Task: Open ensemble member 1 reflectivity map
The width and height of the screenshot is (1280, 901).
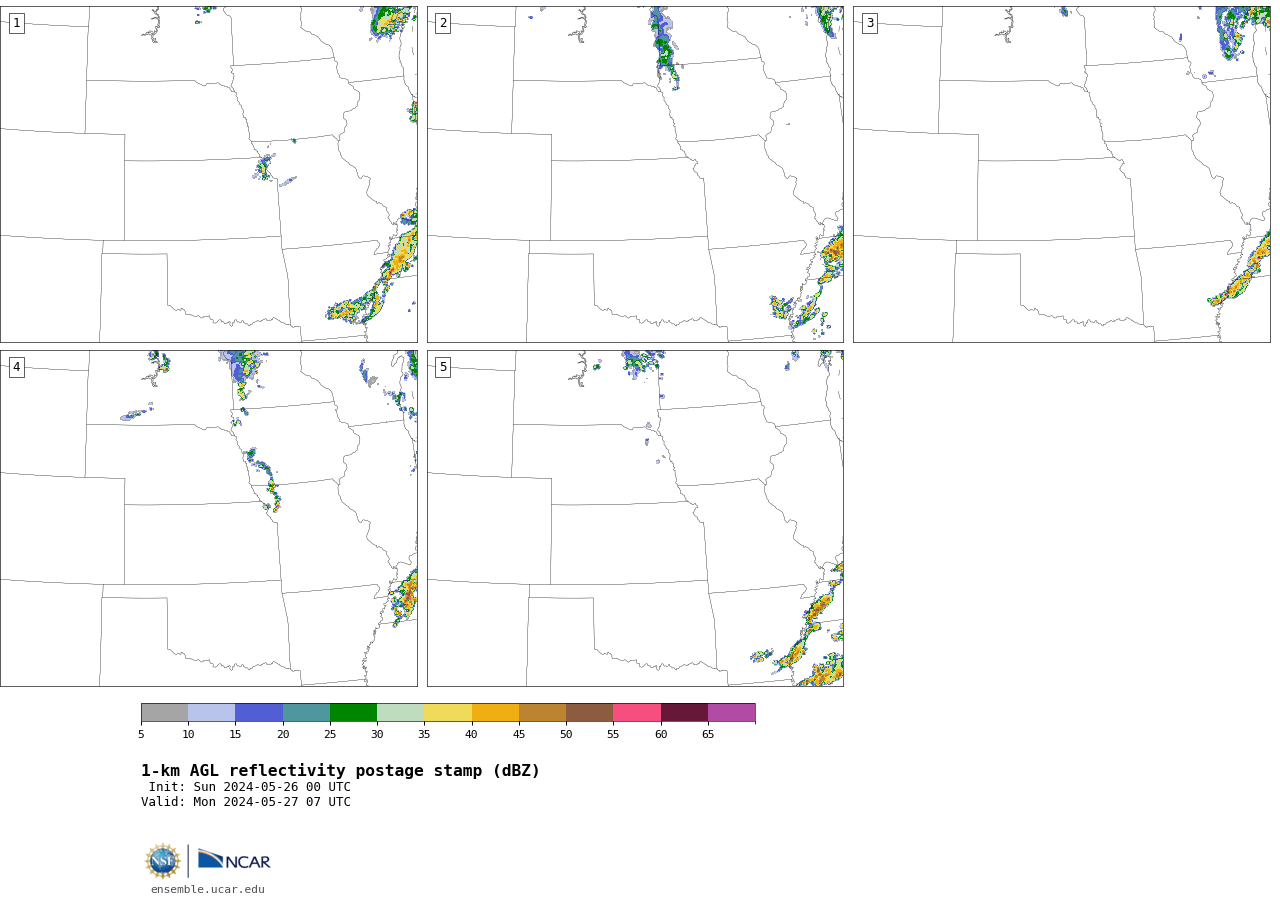Action: click(x=209, y=174)
